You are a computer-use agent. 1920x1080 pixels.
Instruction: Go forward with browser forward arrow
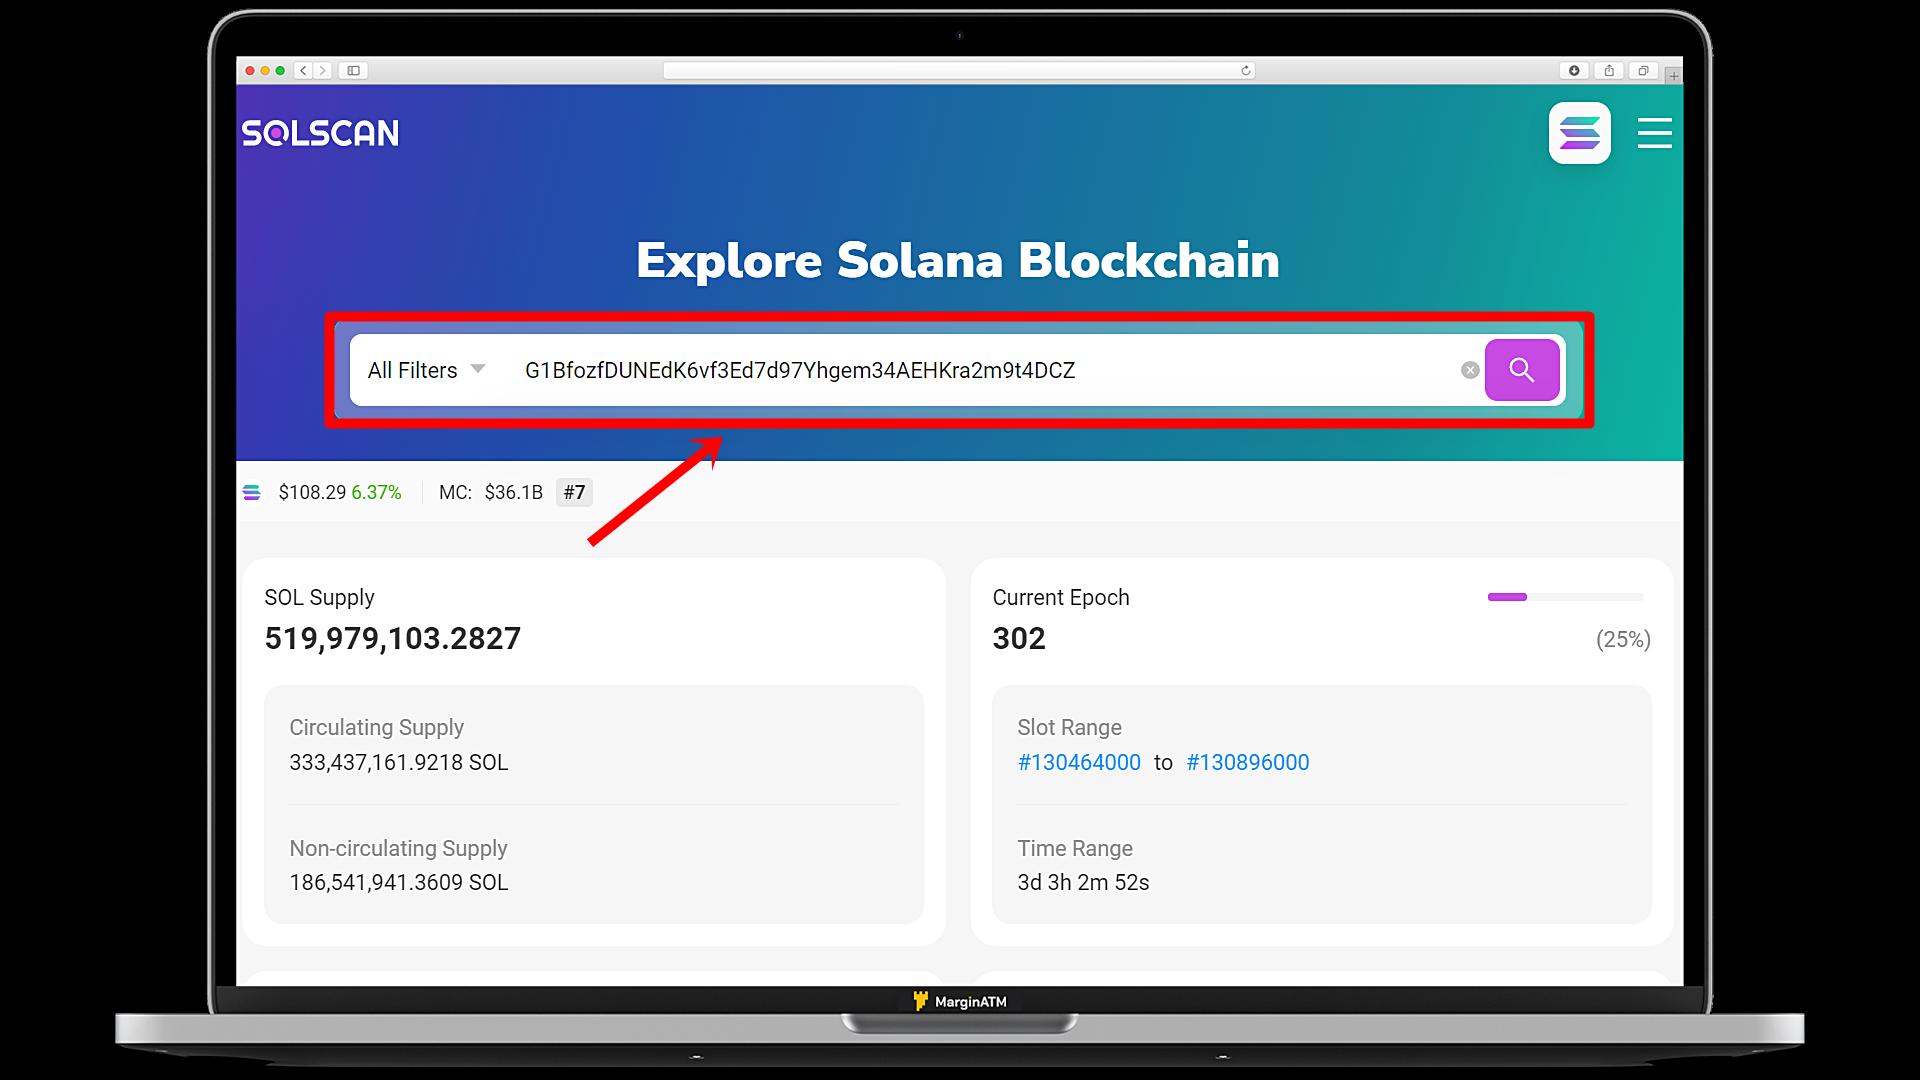point(322,71)
